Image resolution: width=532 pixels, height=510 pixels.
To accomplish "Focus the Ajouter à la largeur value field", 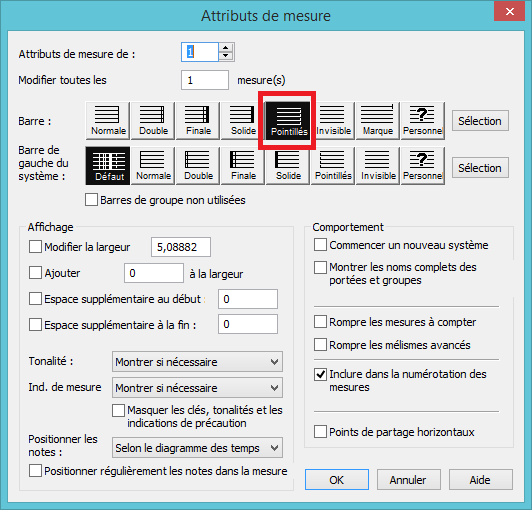I will pos(154,273).
